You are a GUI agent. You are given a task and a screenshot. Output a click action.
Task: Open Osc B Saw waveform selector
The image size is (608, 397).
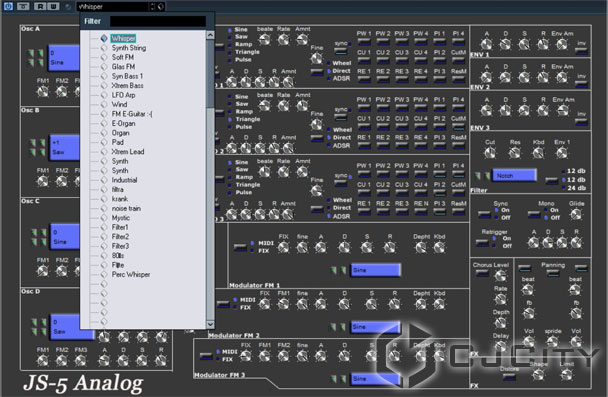[x=64, y=147]
